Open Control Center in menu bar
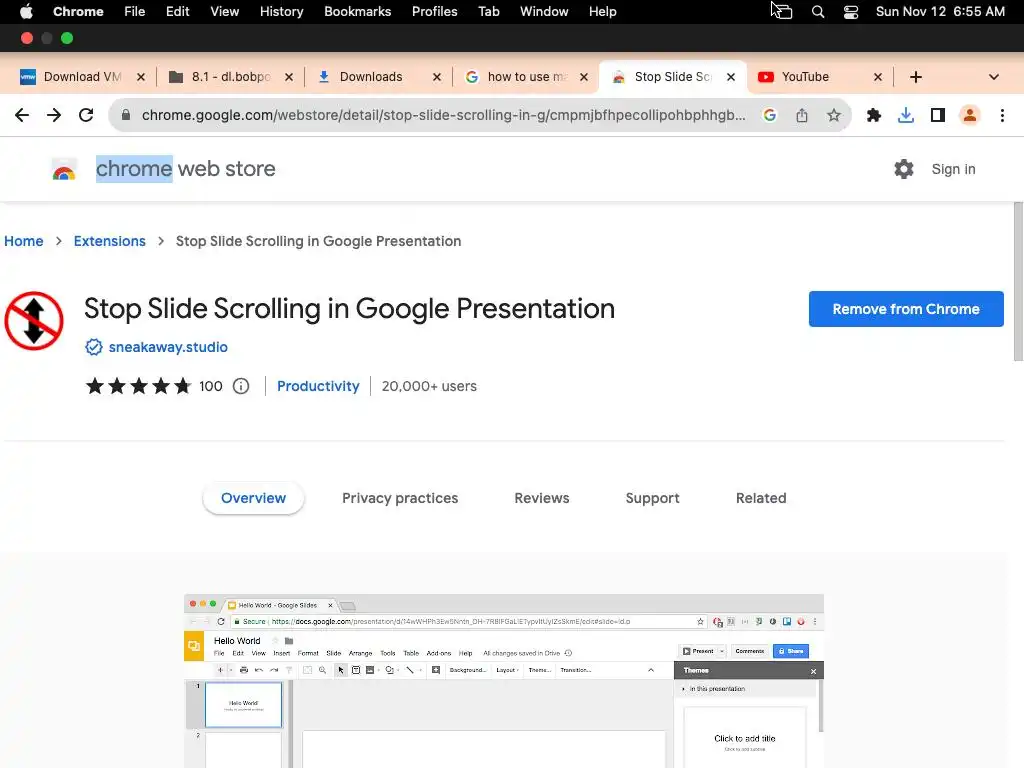1024x768 pixels. coord(851,12)
